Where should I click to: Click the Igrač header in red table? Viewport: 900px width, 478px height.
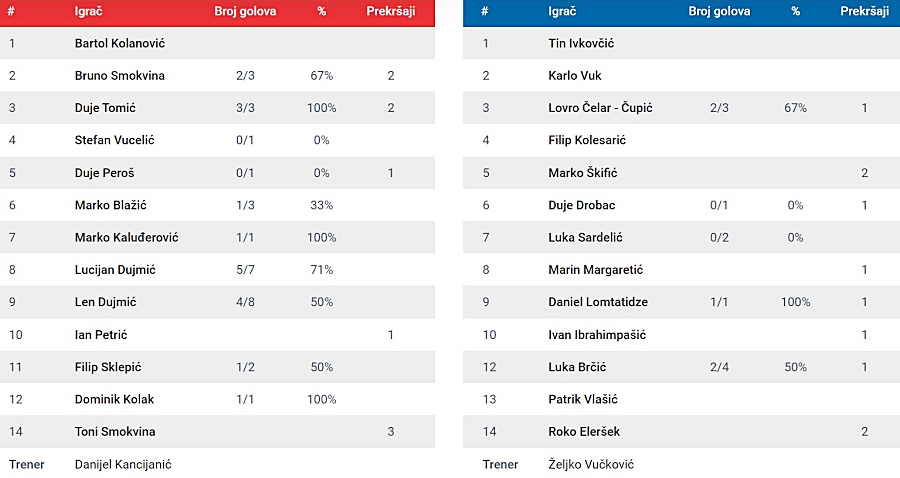(88, 11)
